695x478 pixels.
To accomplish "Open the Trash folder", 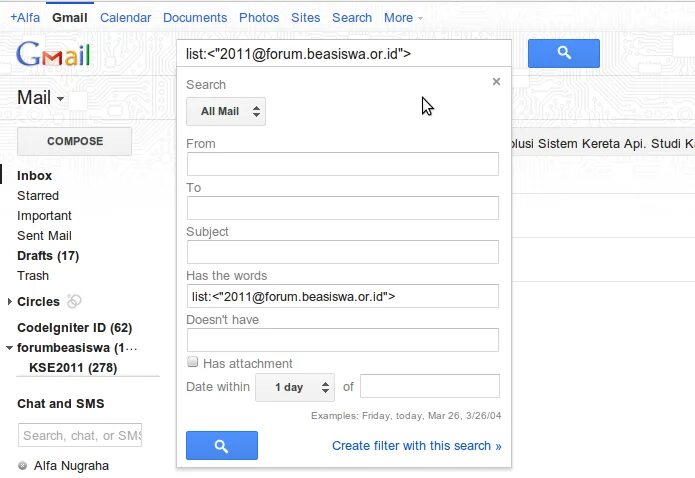I will [x=33, y=276].
